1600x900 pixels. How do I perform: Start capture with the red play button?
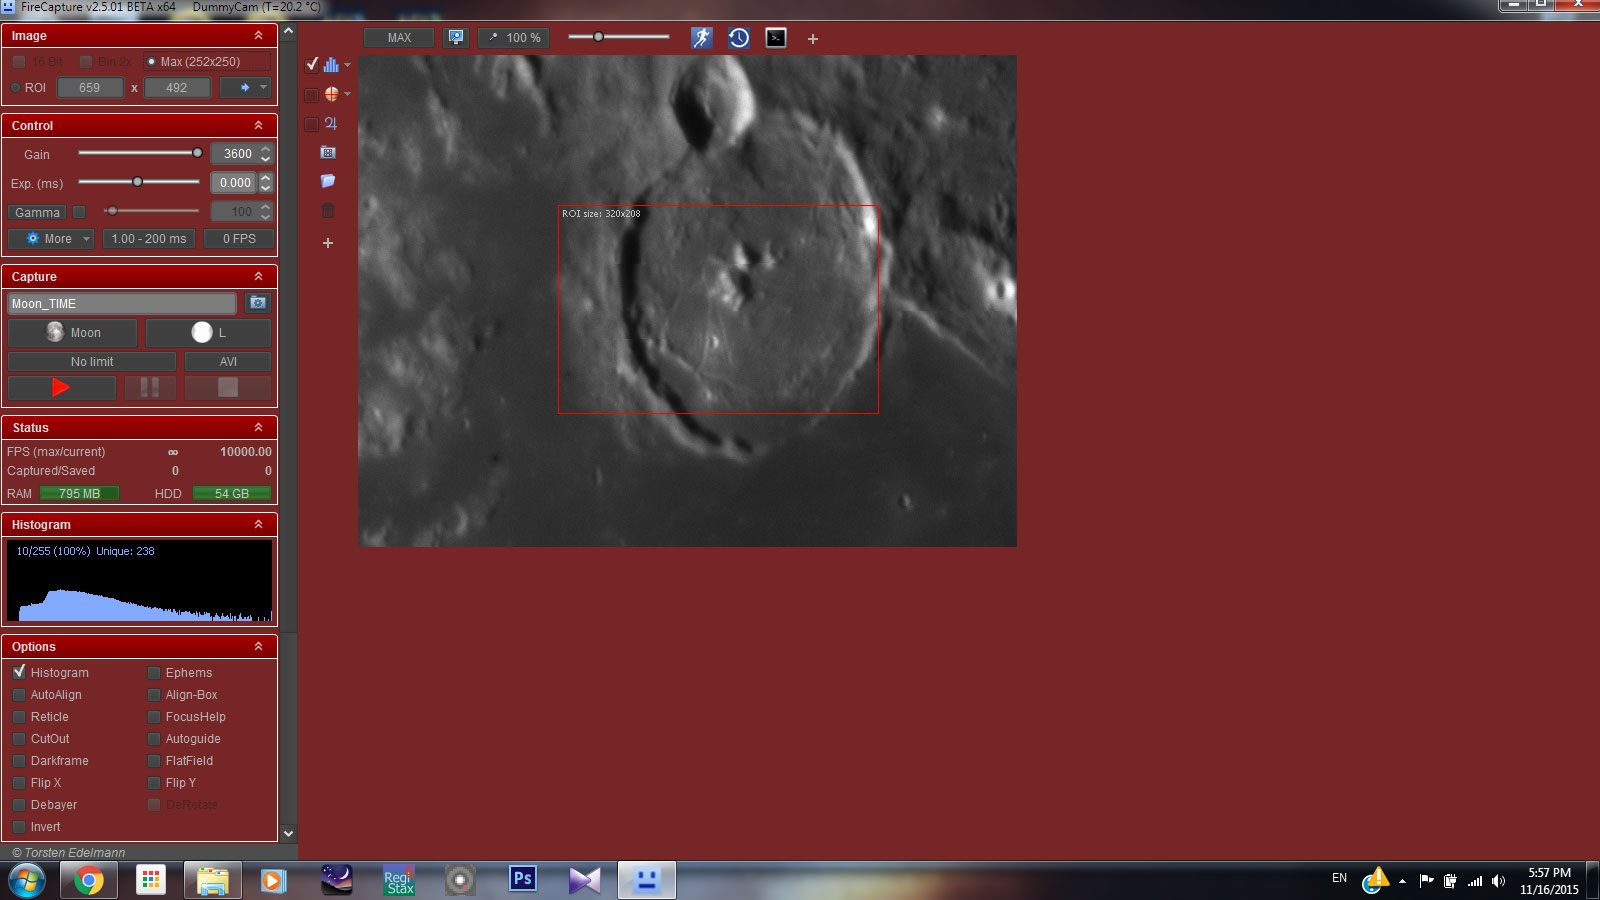[x=61, y=387]
